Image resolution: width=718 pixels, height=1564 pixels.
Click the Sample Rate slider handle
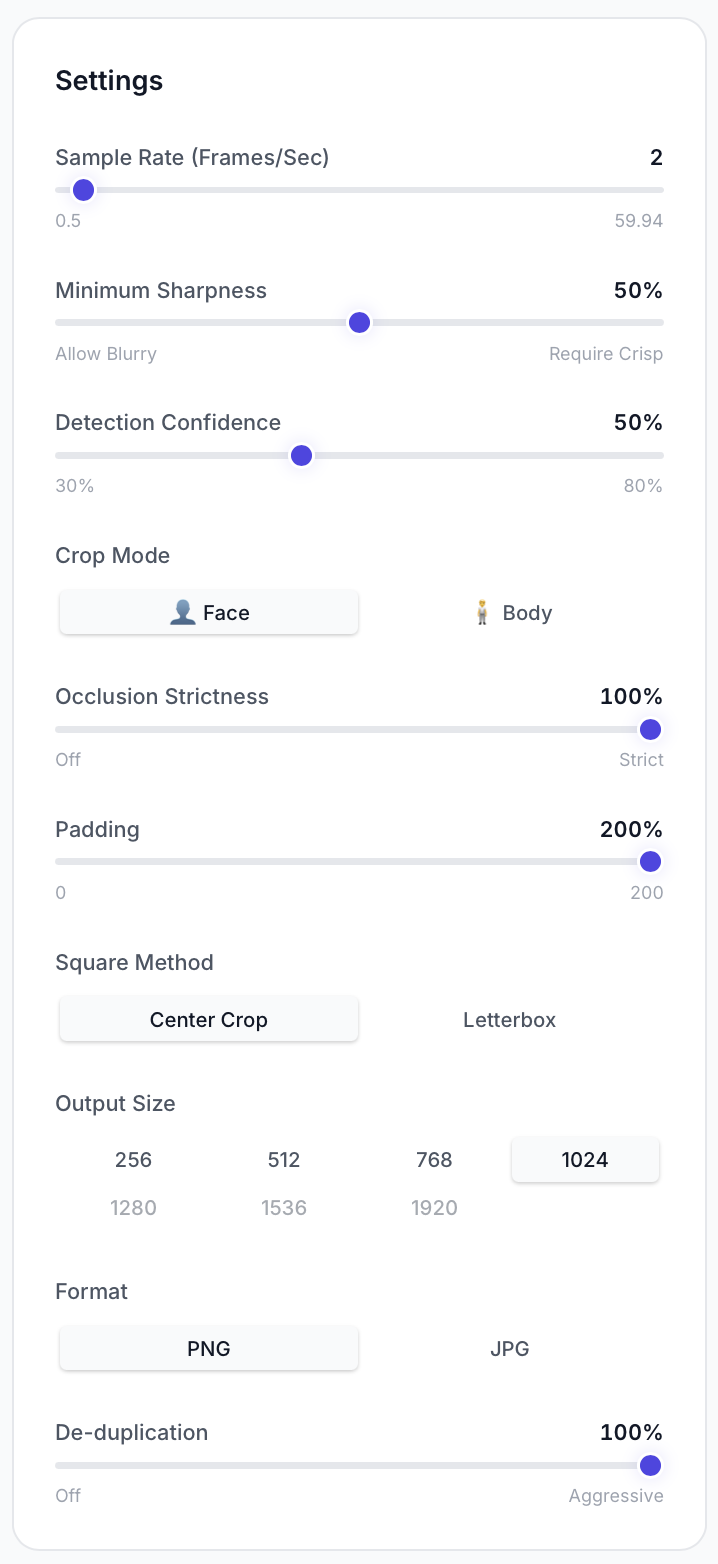84,190
